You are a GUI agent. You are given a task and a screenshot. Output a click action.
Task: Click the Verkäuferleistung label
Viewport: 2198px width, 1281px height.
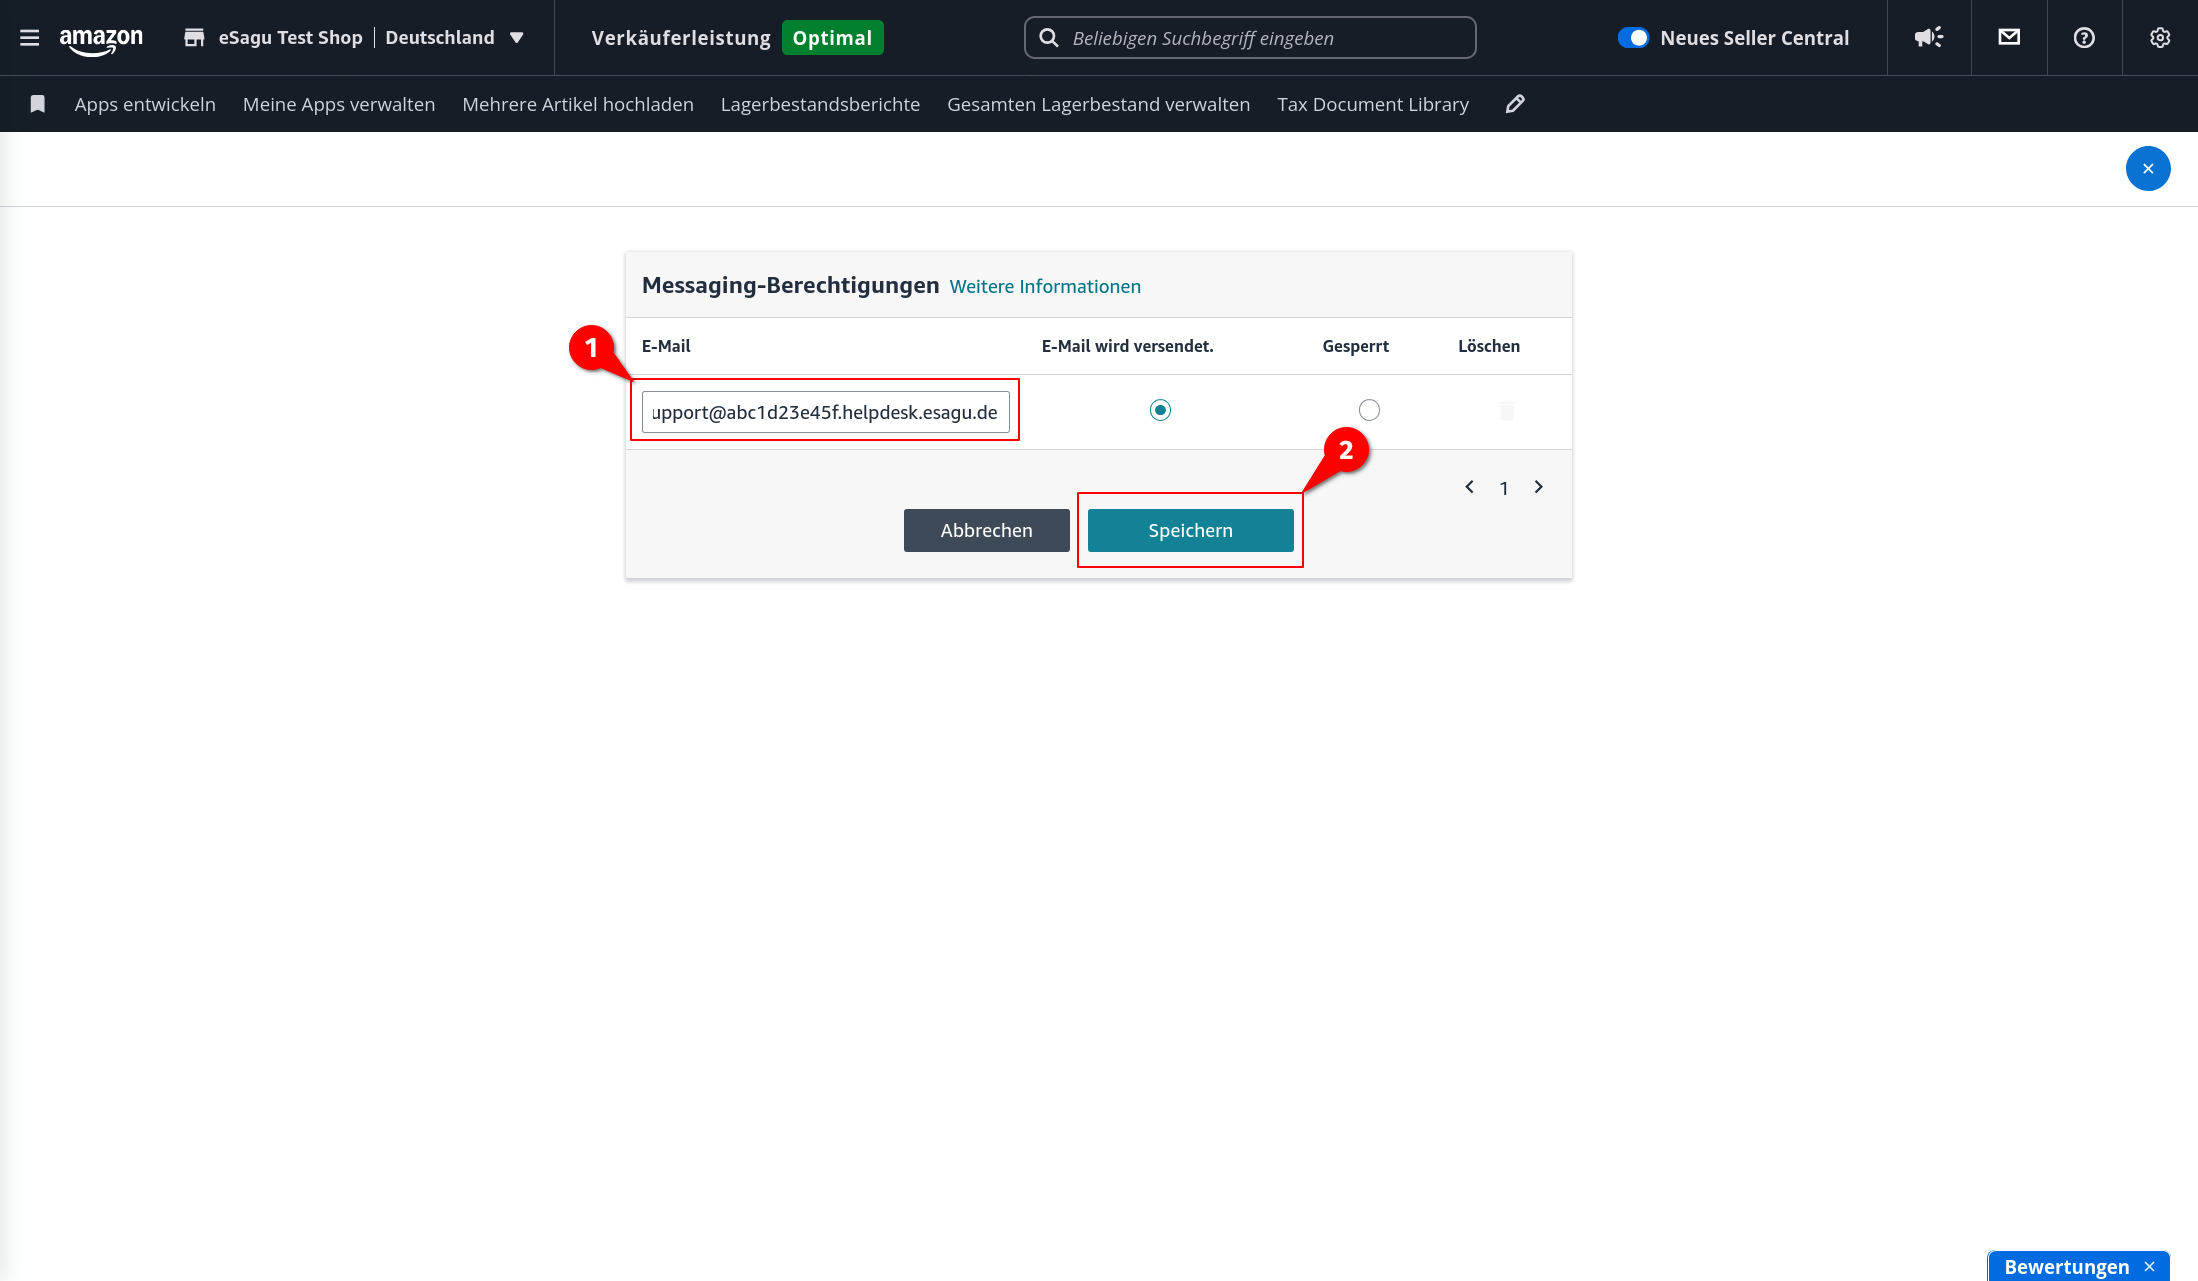pos(681,38)
